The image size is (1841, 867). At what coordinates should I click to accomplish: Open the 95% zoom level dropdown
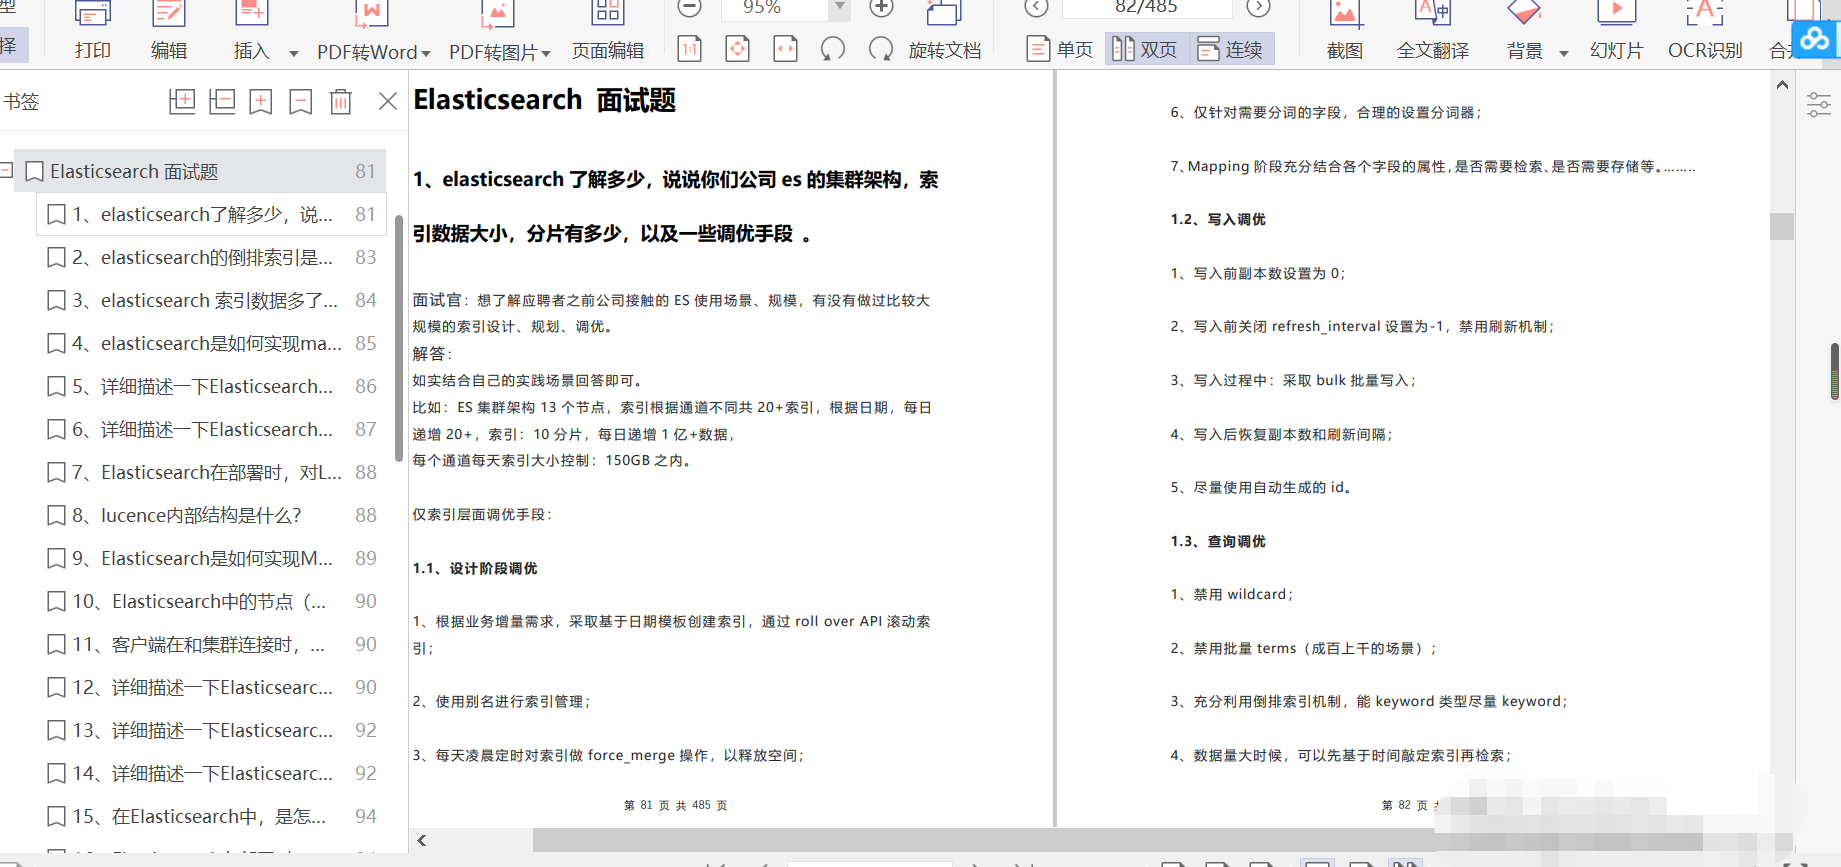click(840, 8)
